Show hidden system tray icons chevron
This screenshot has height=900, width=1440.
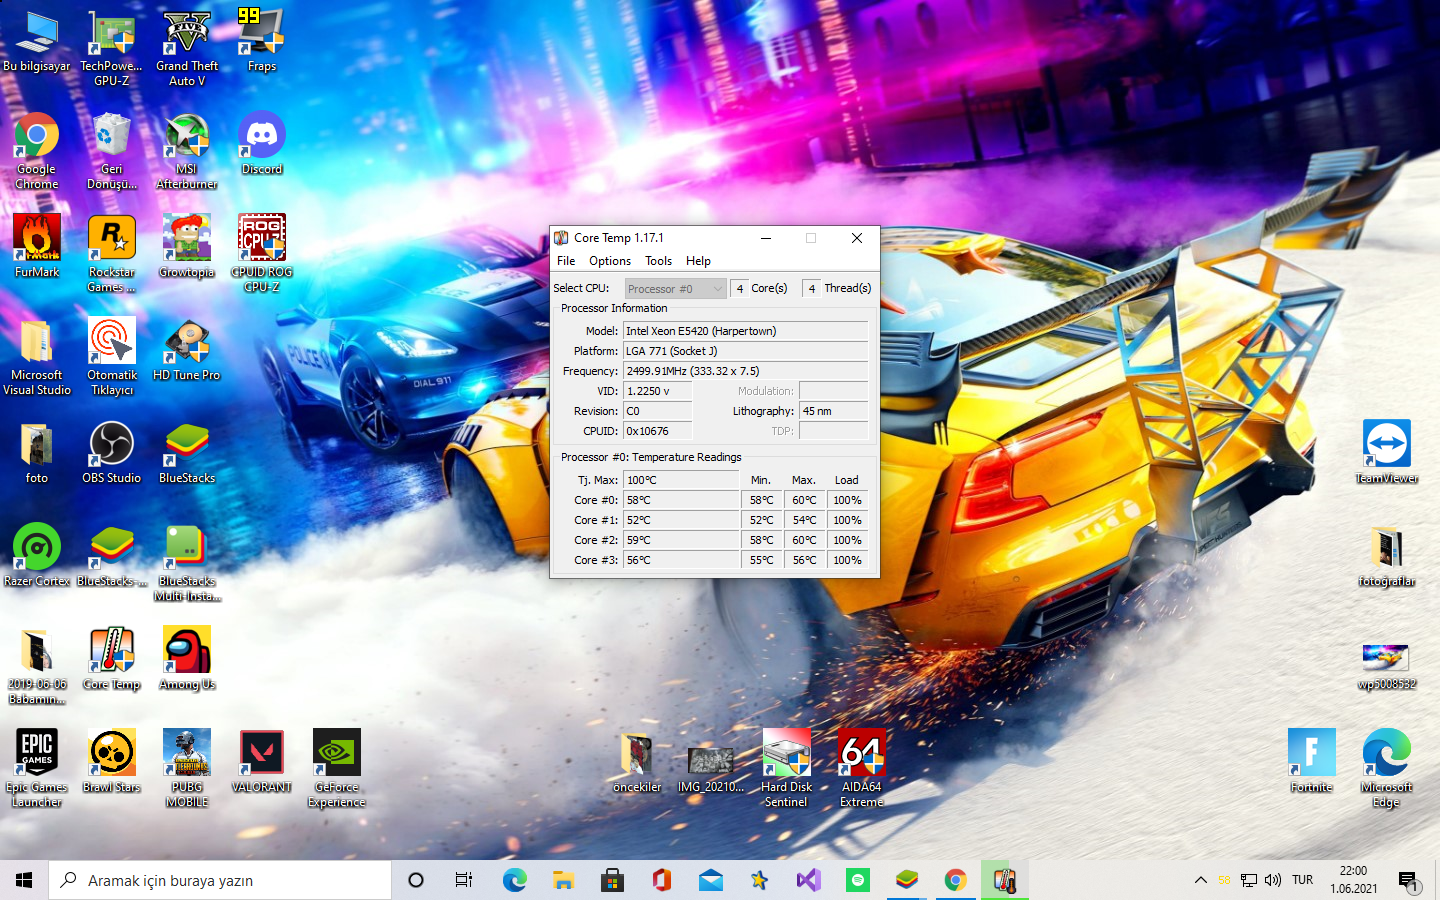point(1200,880)
